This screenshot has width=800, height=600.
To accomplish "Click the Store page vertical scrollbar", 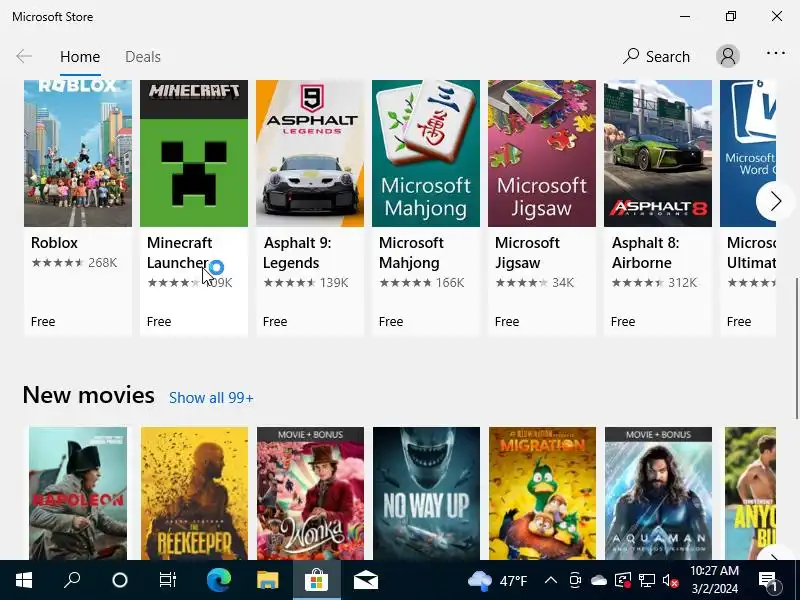I will point(796,348).
